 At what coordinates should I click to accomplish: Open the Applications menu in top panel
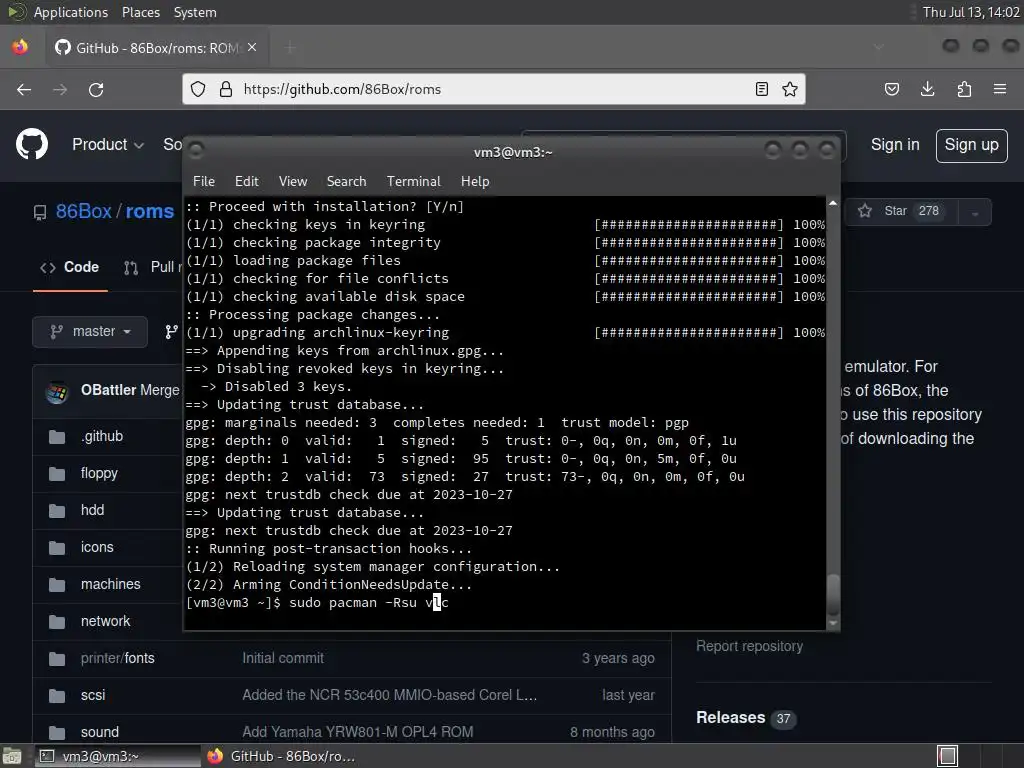click(71, 12)
